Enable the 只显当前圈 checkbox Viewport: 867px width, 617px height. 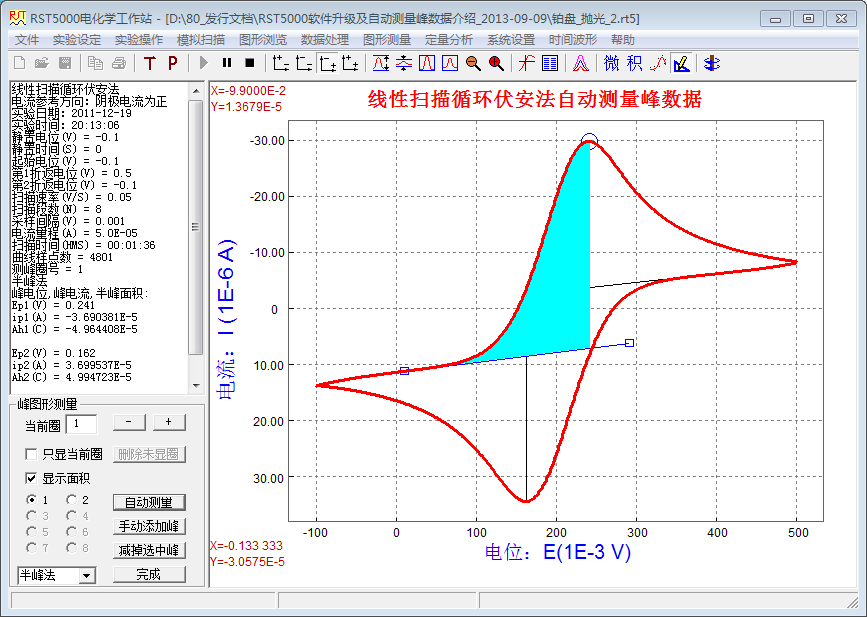click(x=32, y=455)
